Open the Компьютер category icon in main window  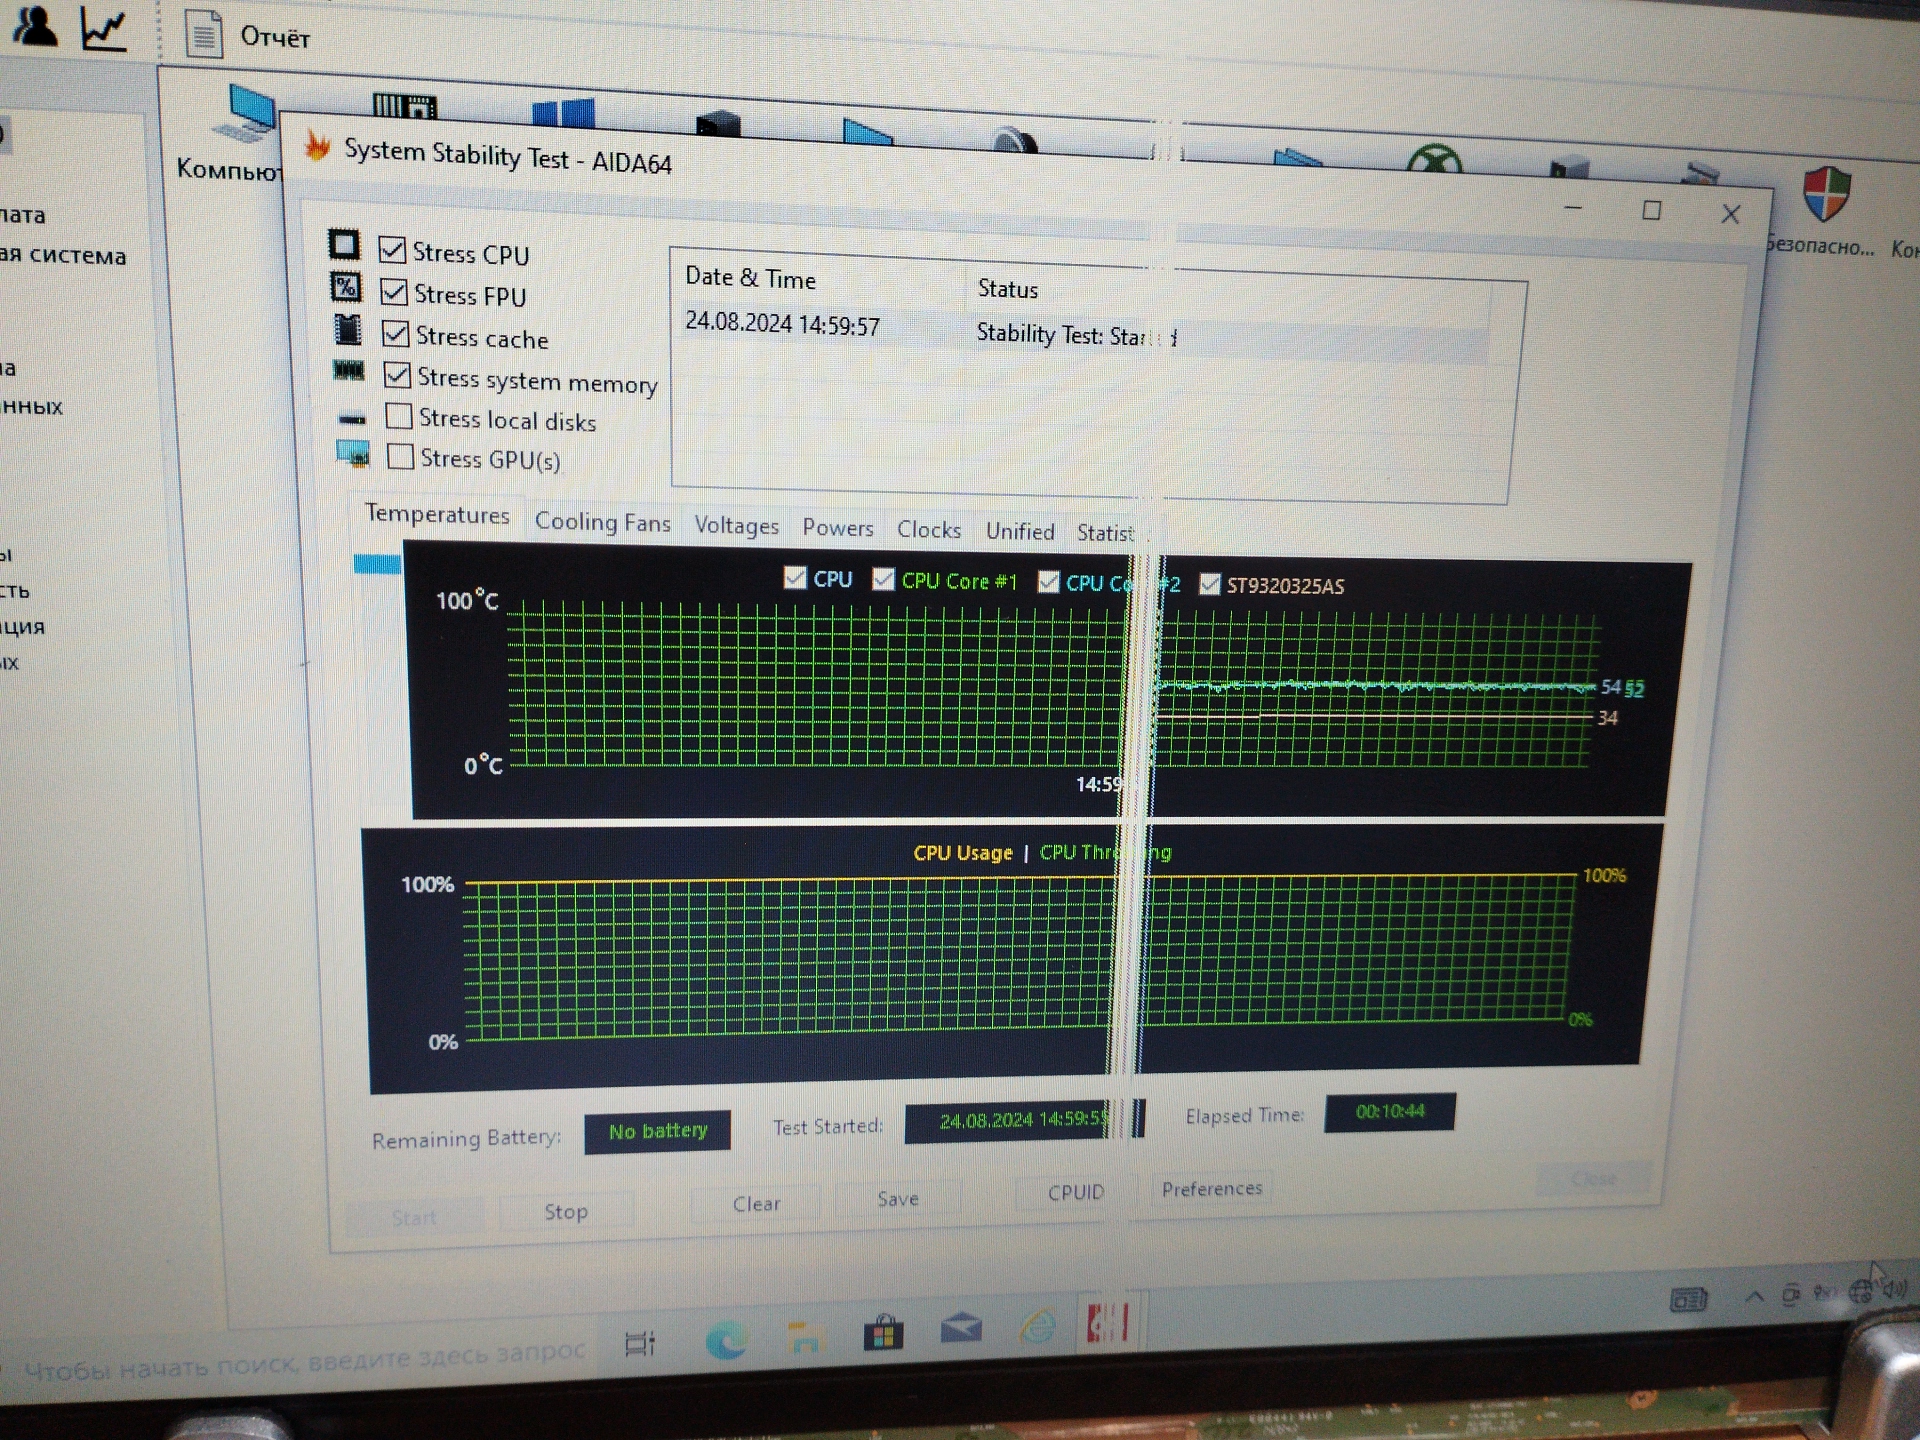click(x=246, y=115)
